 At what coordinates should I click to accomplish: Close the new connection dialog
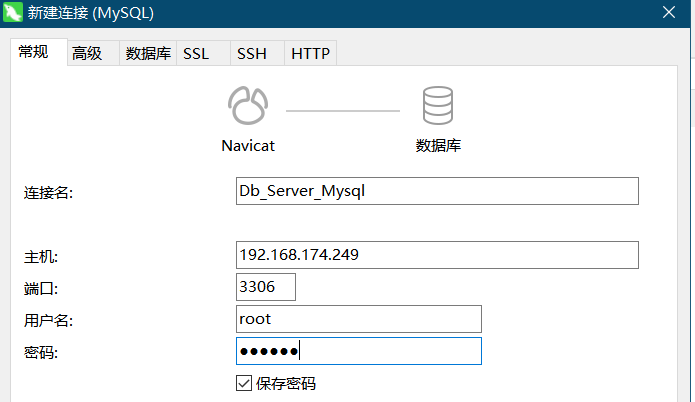coord(669,12)
